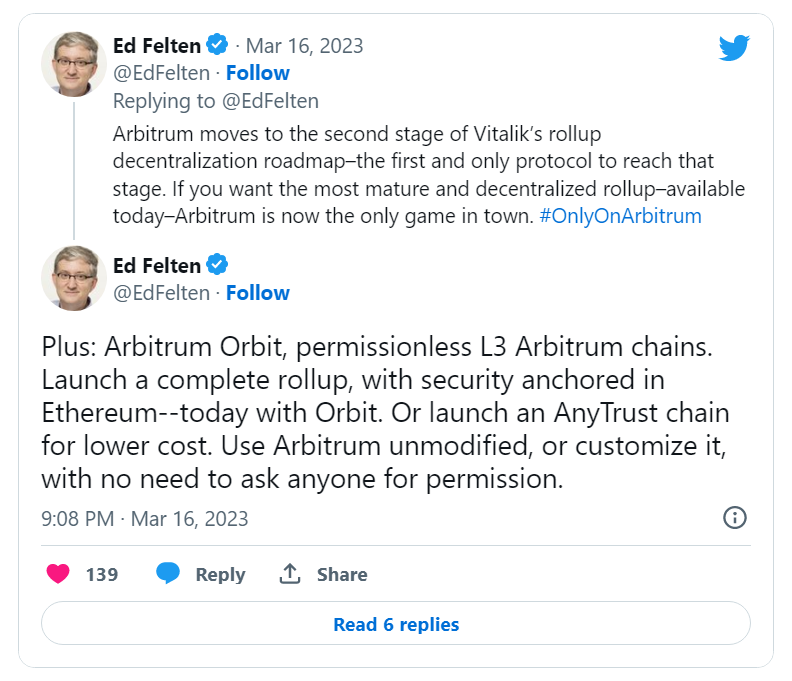This screenshot has width=792, height=681.
Task: Click the 139 likes count
Action: pos(102,574)
